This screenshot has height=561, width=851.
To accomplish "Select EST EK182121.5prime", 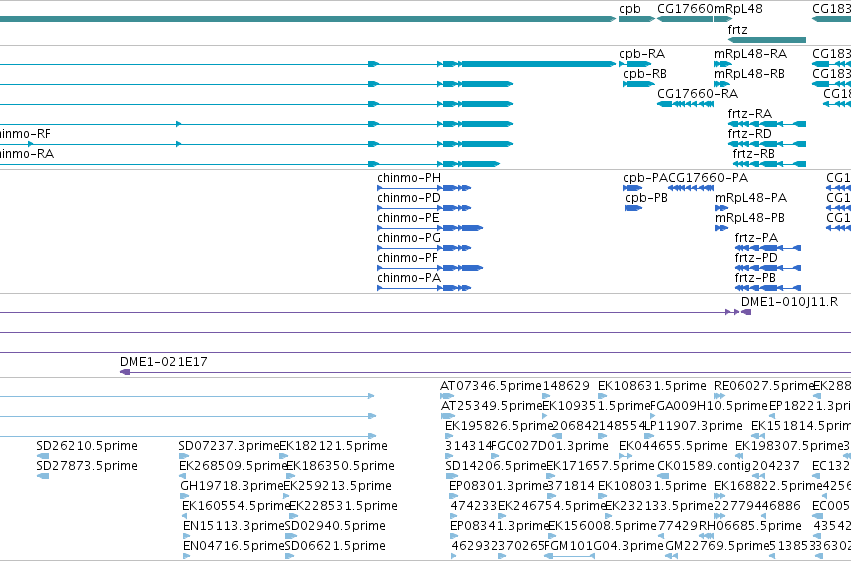I will click(x=283, y=456).
